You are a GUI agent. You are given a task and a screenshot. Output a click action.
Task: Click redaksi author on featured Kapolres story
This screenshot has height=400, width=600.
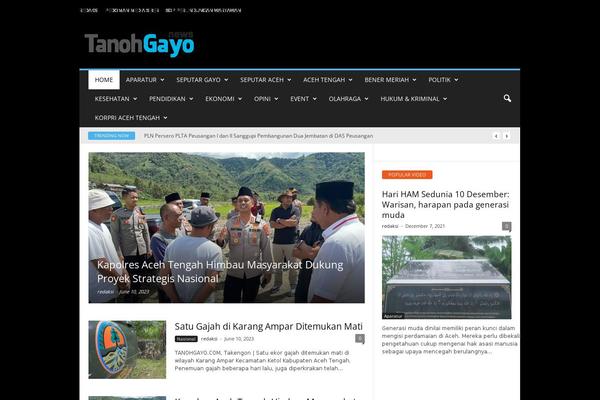[x=105, y=292]
